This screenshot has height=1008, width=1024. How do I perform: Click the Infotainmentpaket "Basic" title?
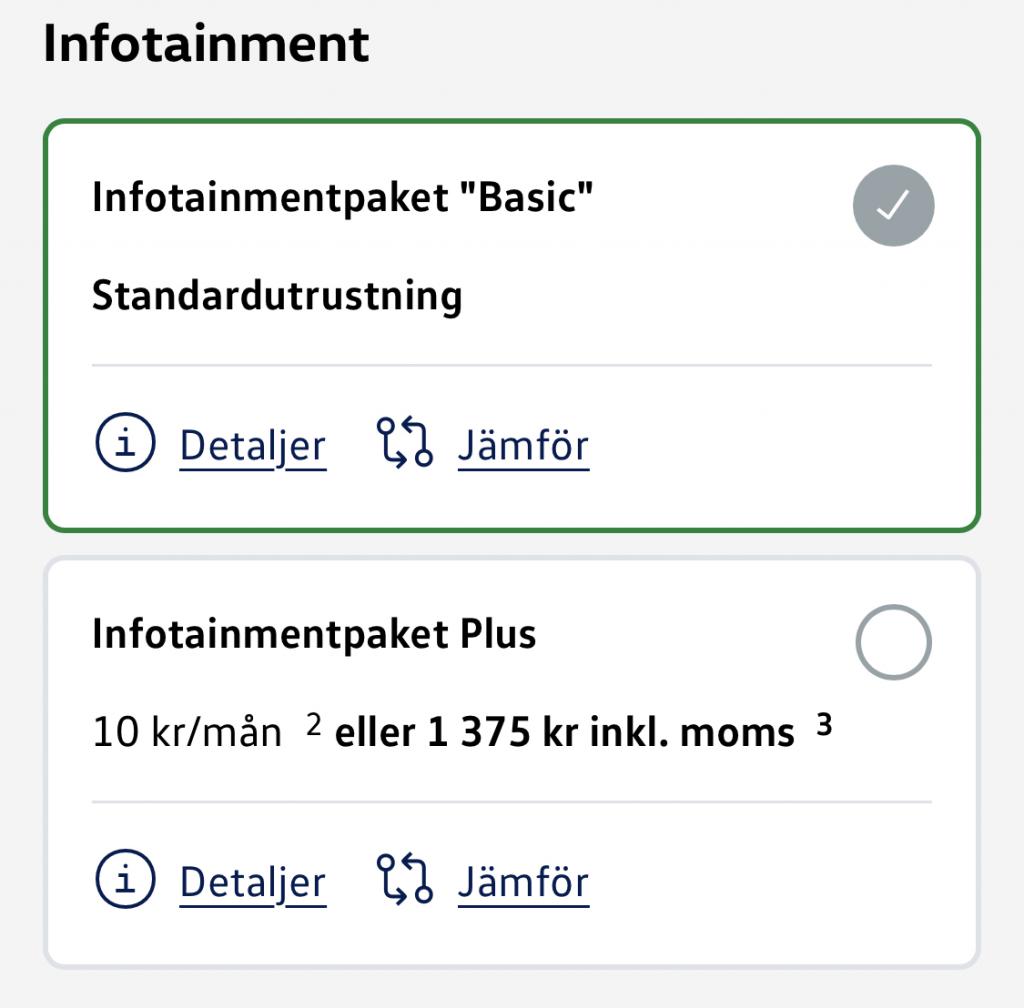pyautogui.click(x=343, y=198)
